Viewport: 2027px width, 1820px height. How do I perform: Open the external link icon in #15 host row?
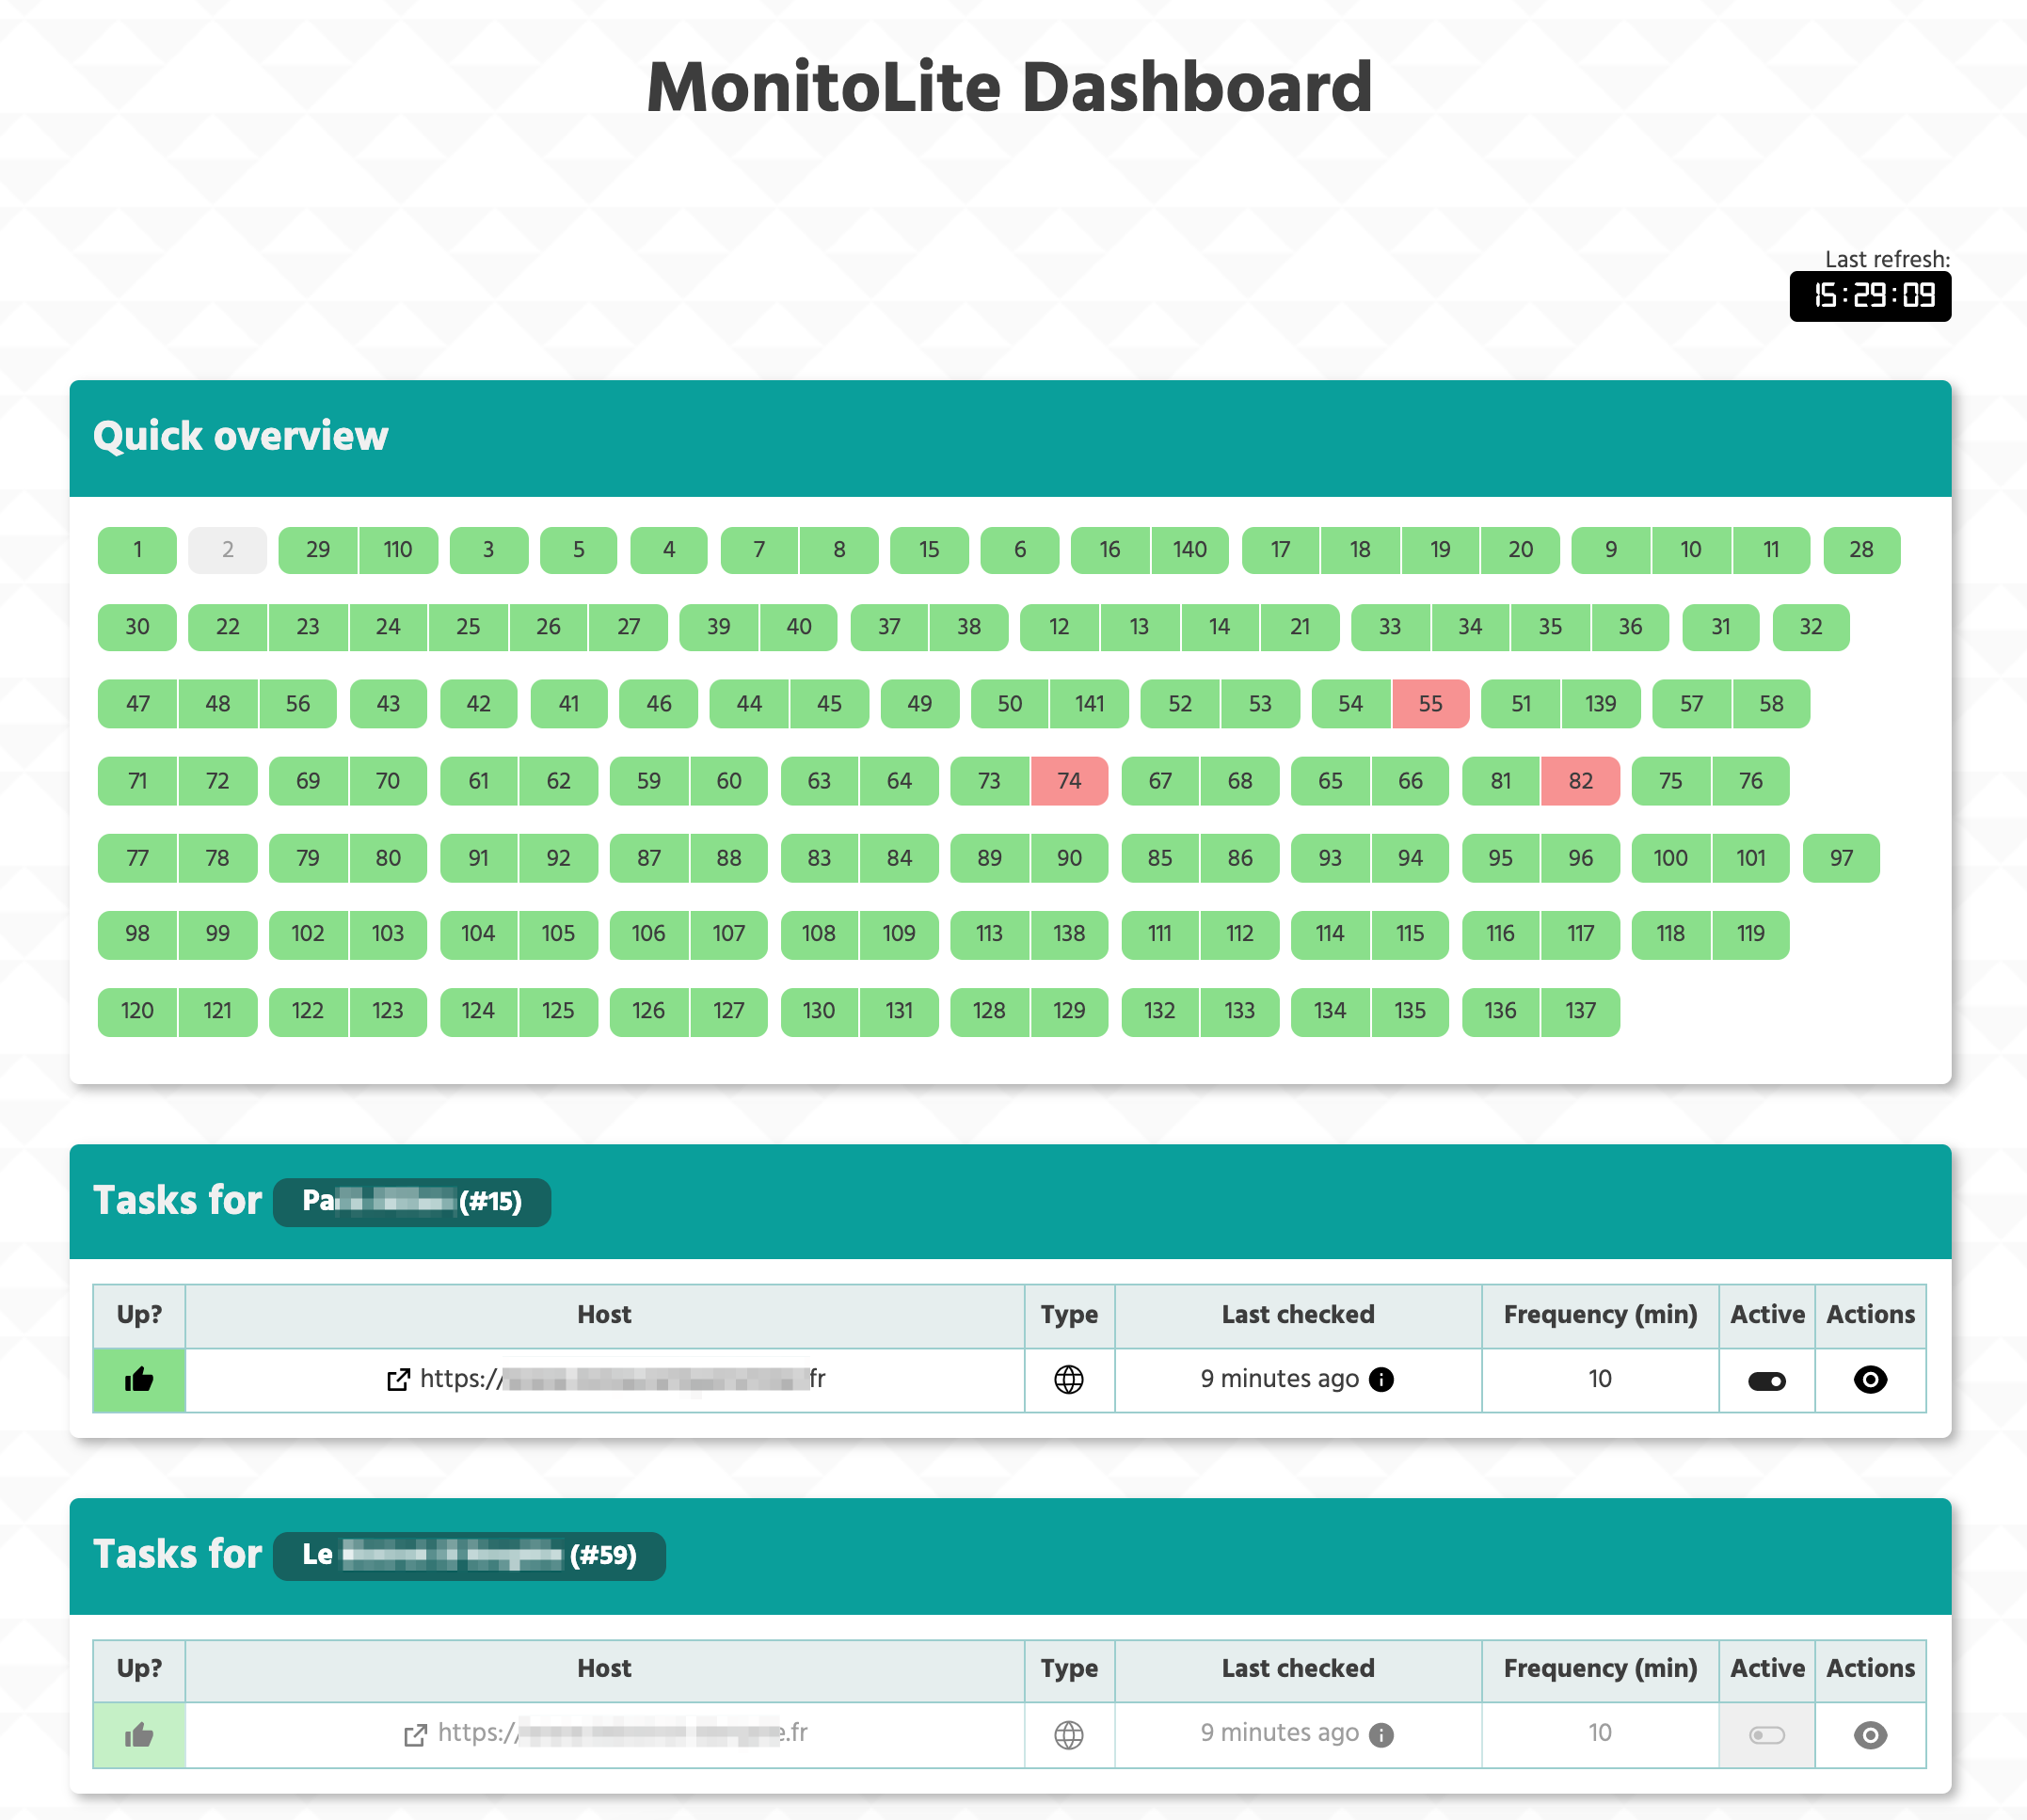tap(398, 1380)
